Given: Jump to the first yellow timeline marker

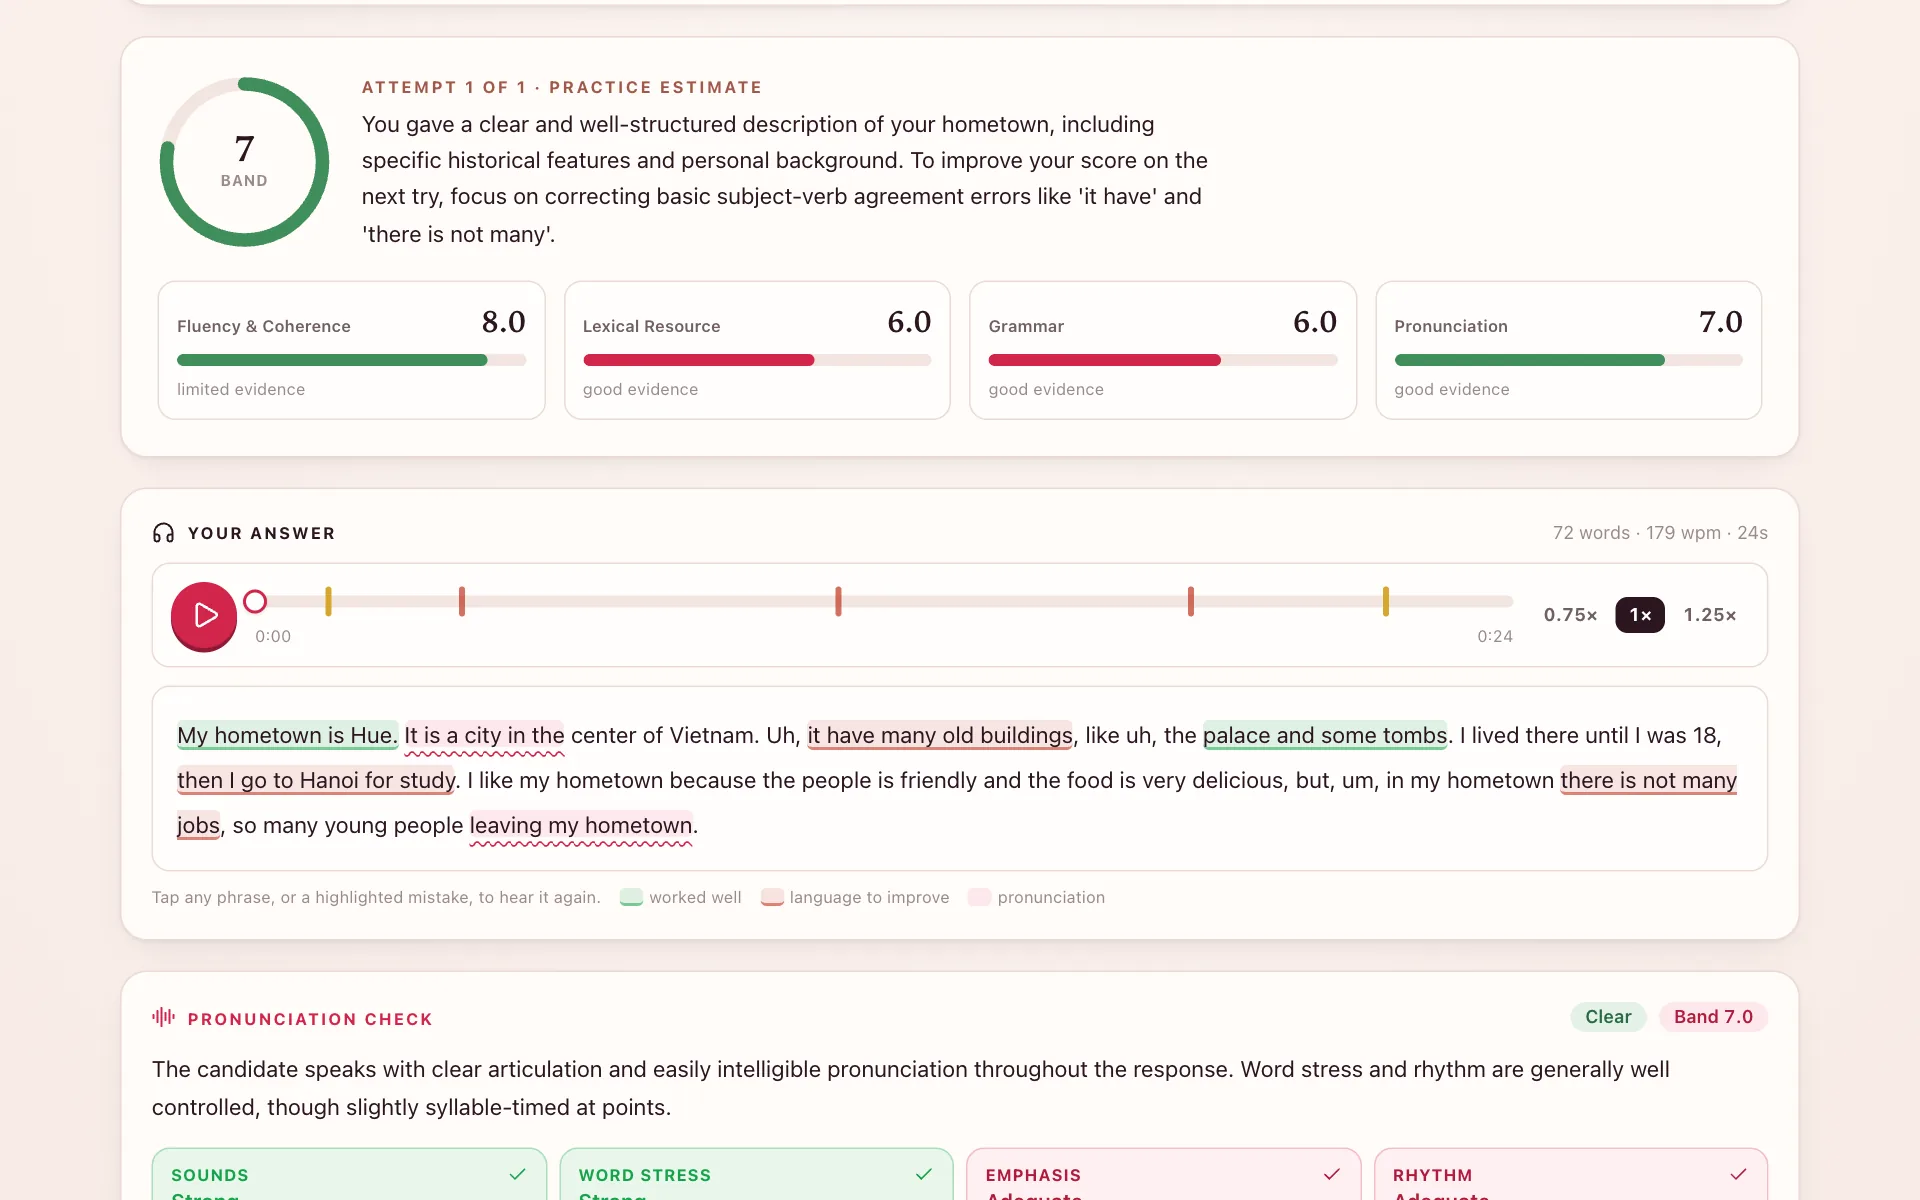Looking at the screenshot, I should [328, 601].
